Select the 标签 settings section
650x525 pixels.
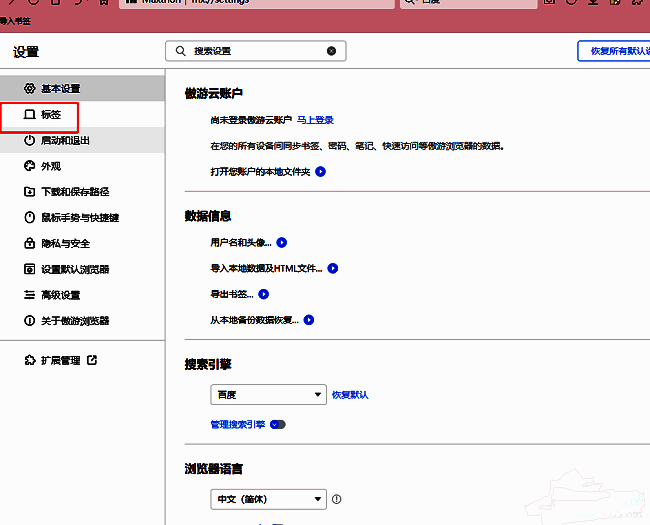pyautogui.click(x=51, y=115)
